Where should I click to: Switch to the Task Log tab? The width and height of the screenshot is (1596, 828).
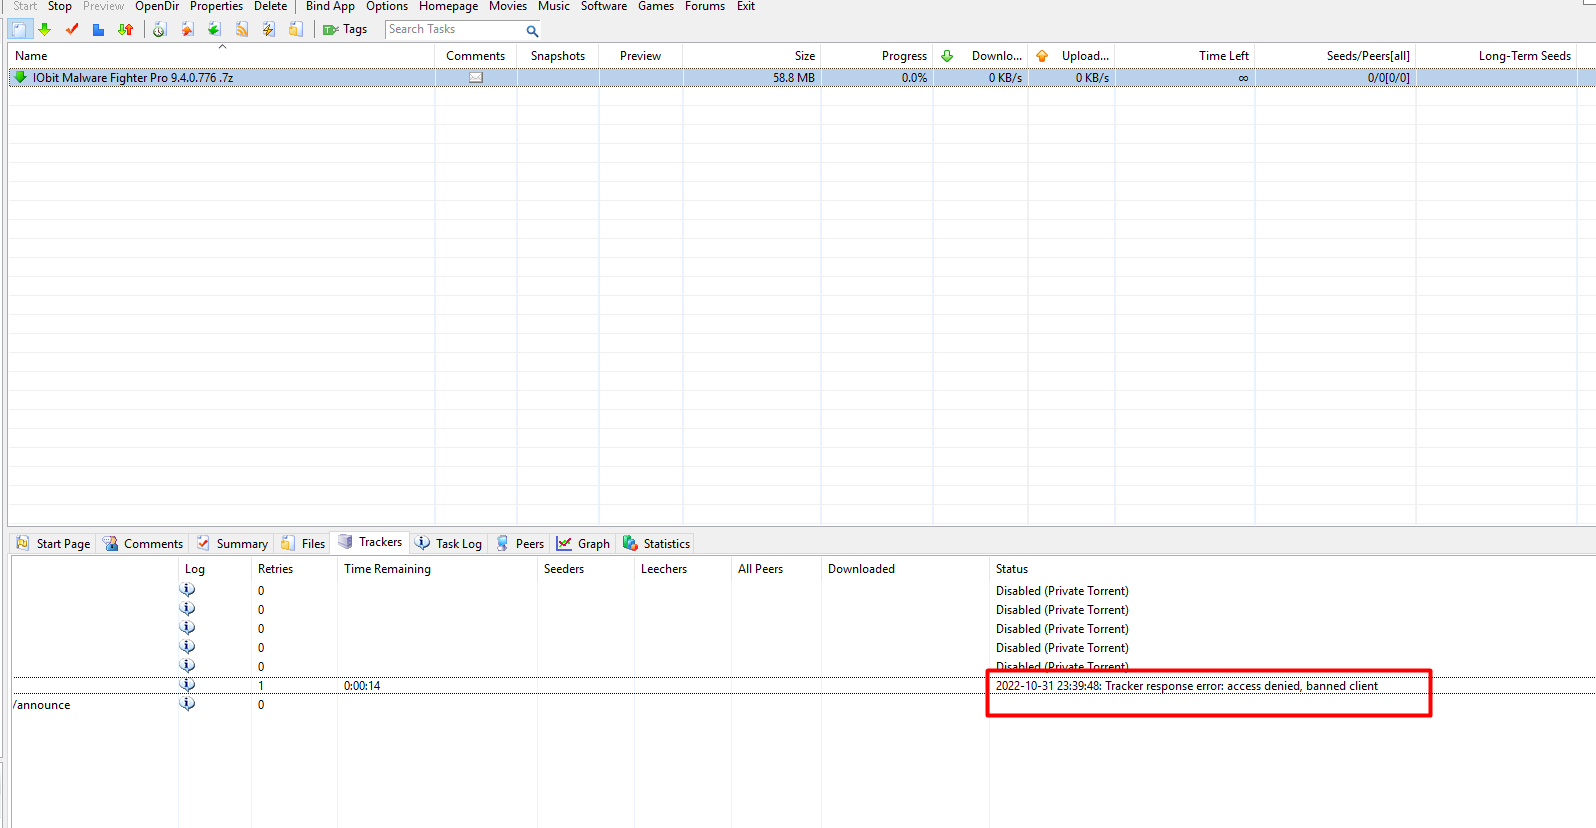click(x=449, y=543)
